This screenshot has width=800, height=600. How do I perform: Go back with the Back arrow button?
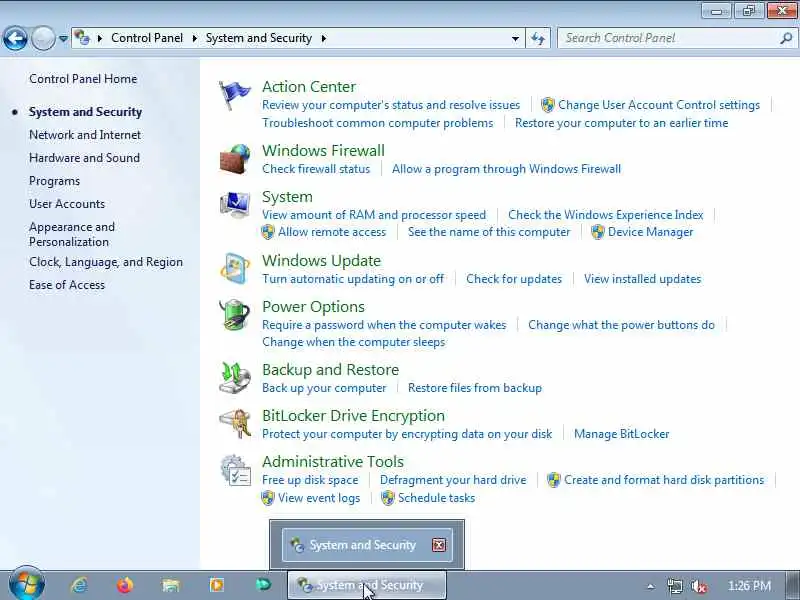point(15,38)
